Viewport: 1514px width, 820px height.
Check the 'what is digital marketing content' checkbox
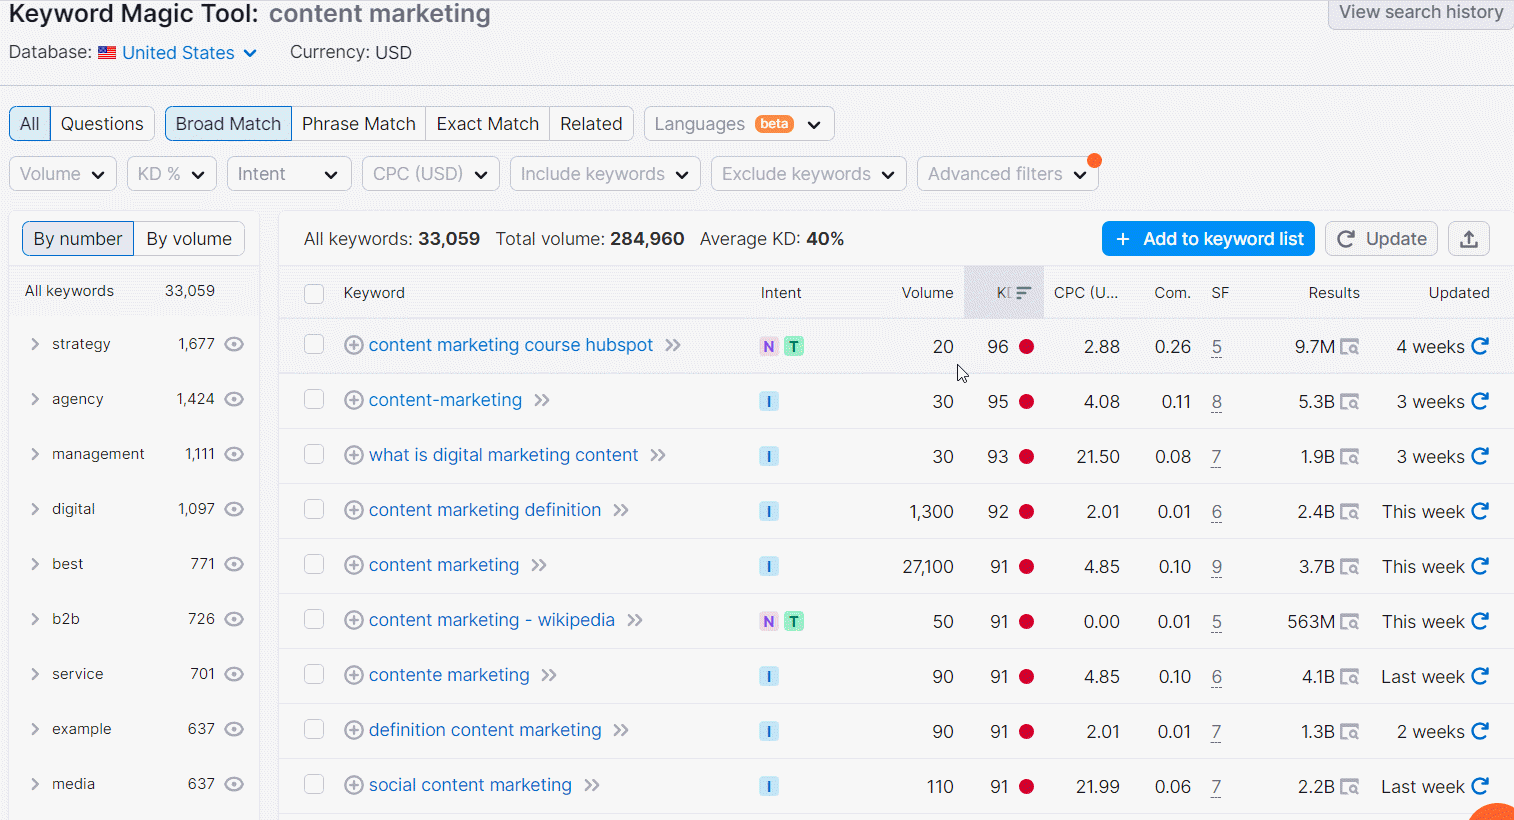pyautogui.click(x=314, y=454)
